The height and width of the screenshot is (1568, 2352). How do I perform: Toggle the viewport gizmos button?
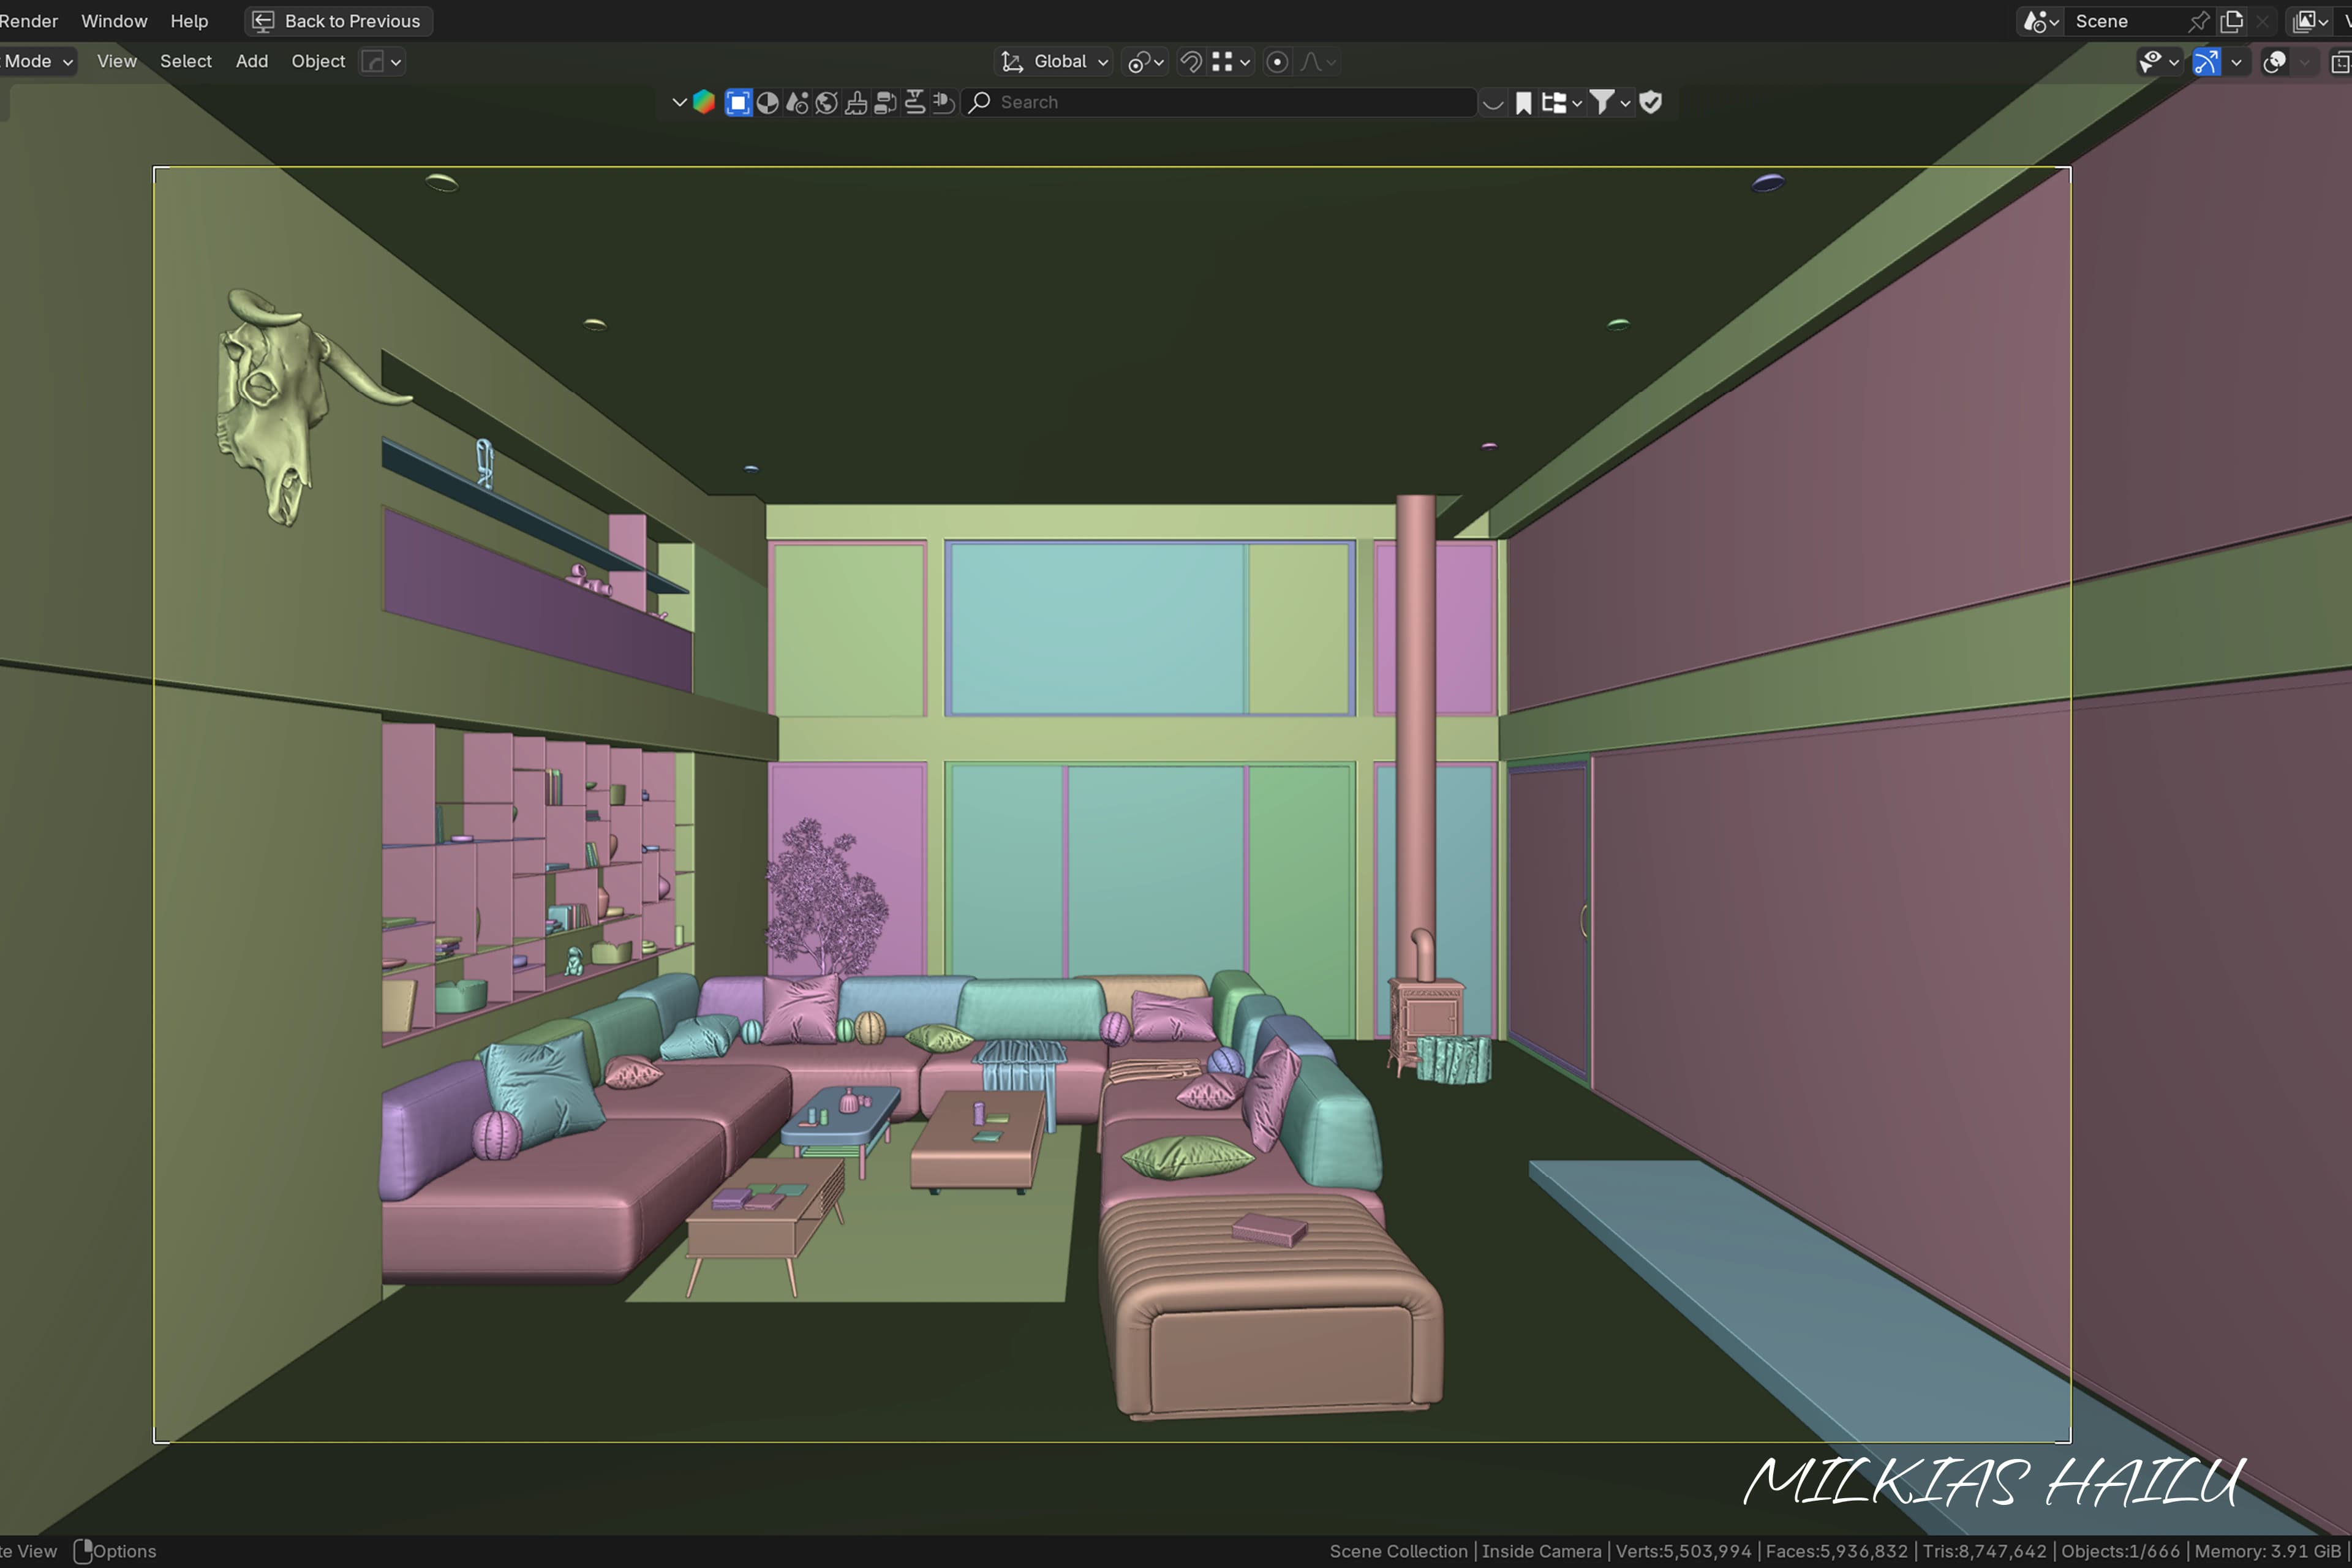(x=2206, y=62)
